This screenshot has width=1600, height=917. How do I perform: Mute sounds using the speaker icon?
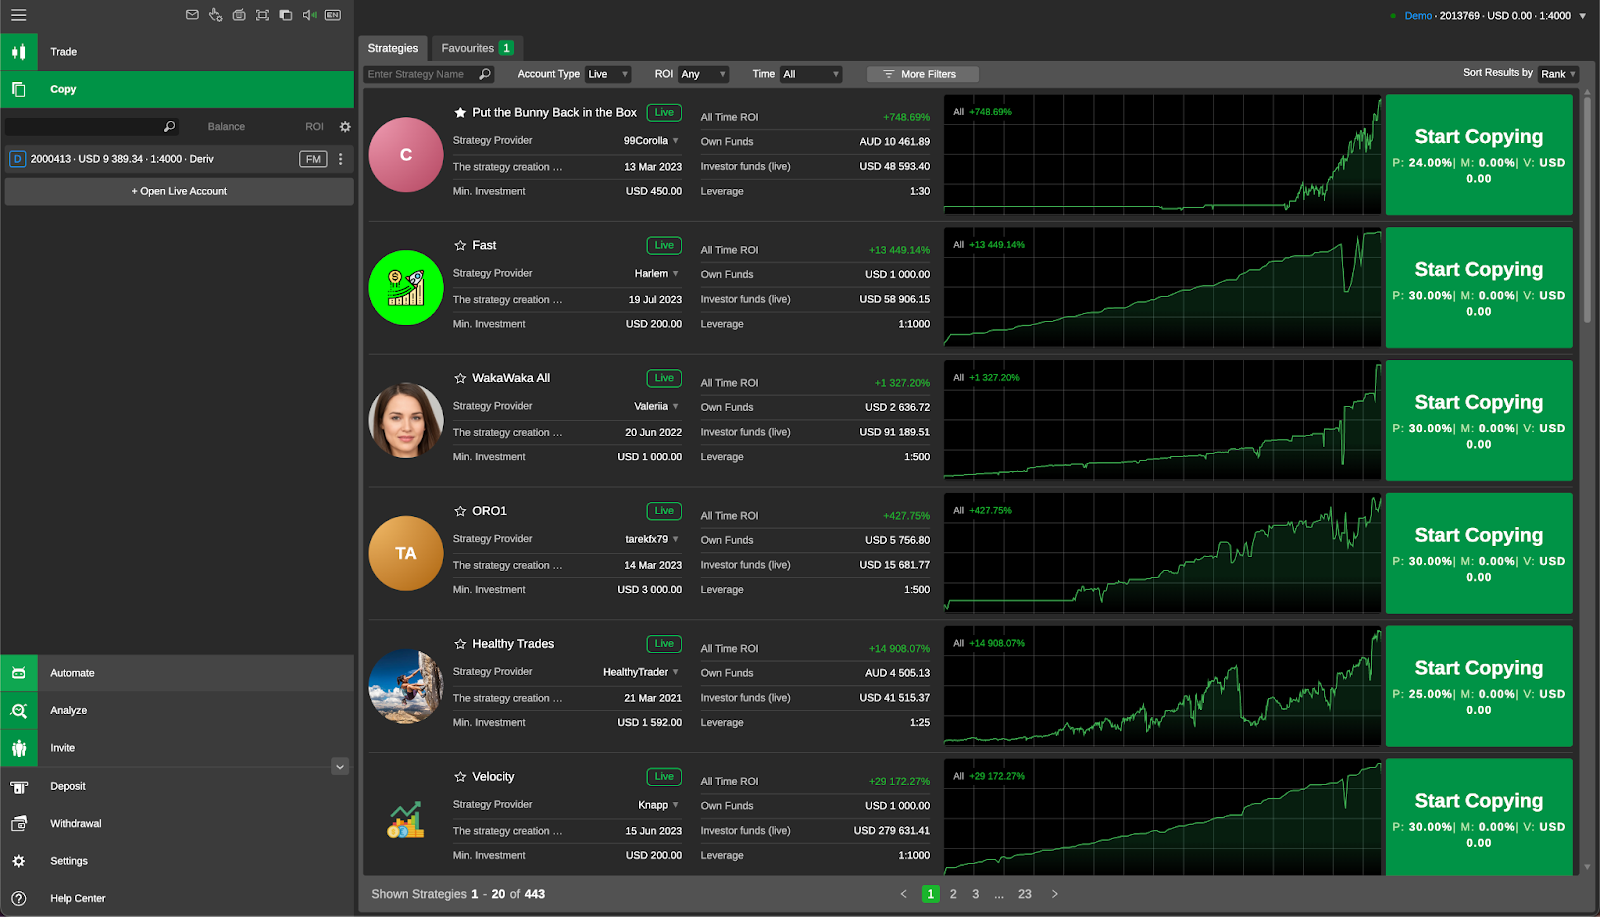[x=308, y=14]
